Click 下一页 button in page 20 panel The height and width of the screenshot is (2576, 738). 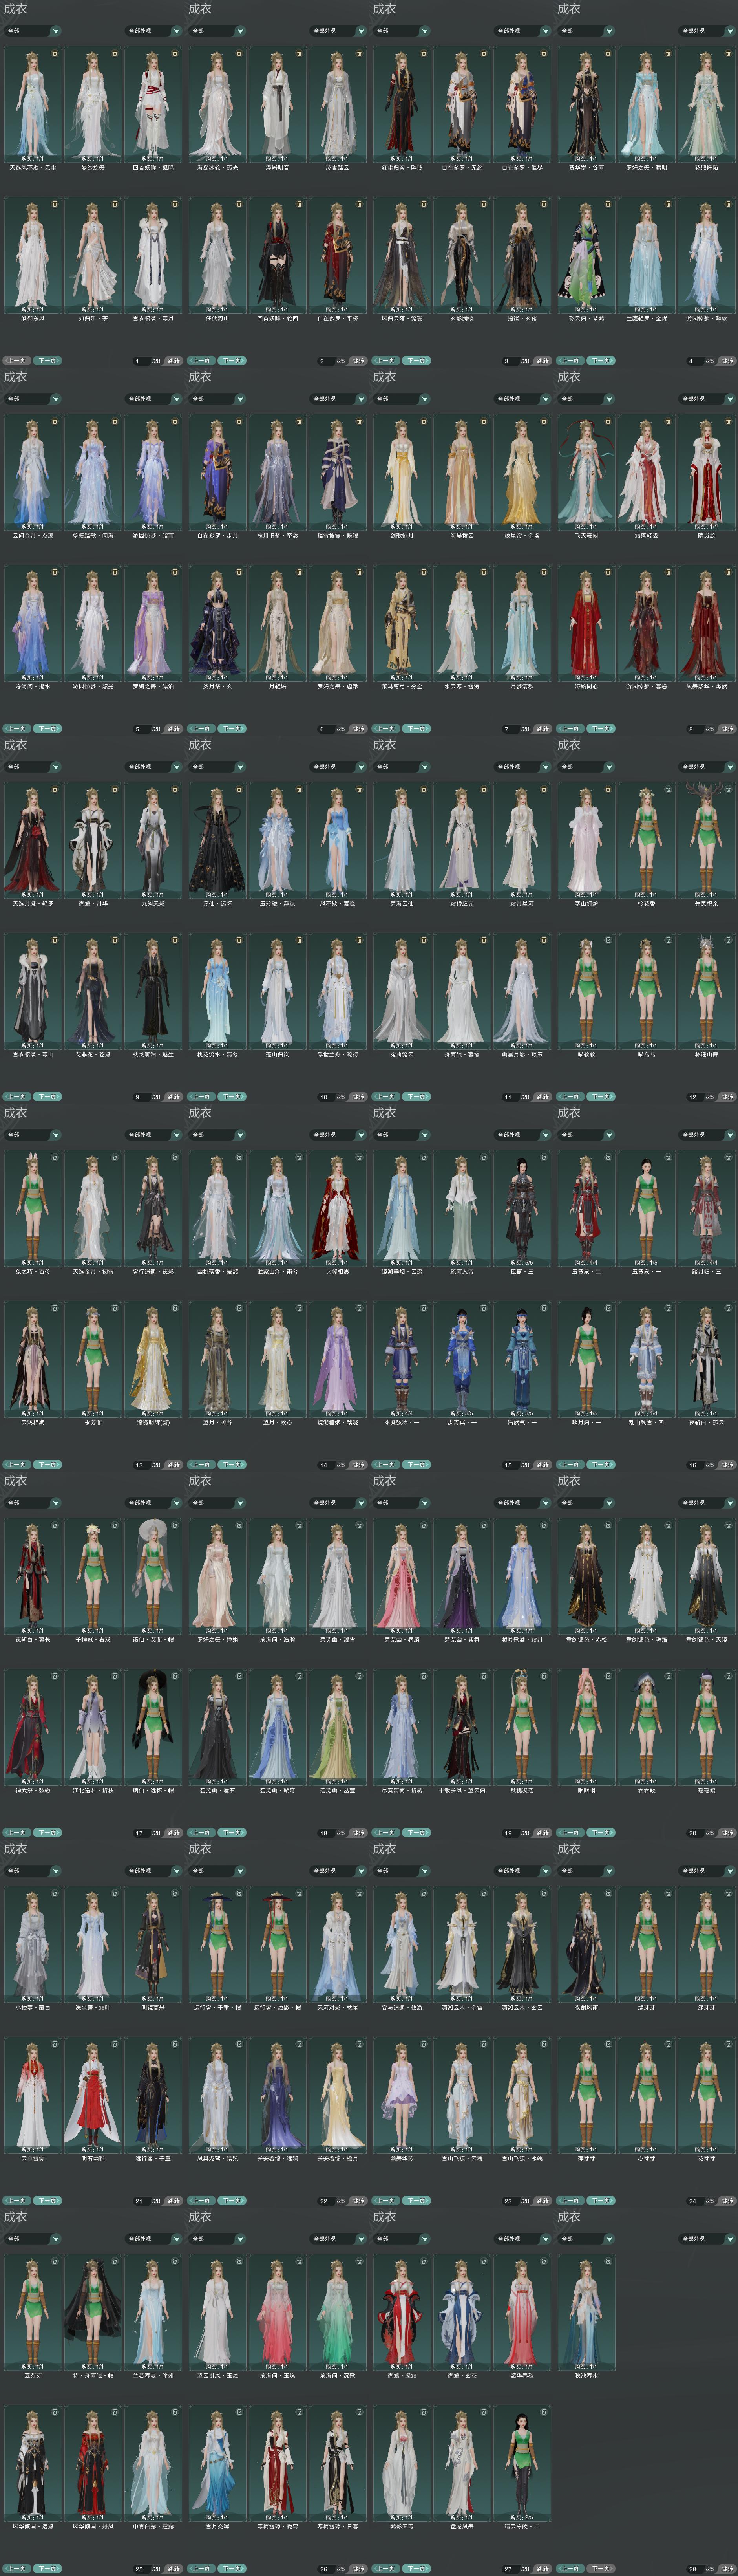click(x=601, y=1833)
